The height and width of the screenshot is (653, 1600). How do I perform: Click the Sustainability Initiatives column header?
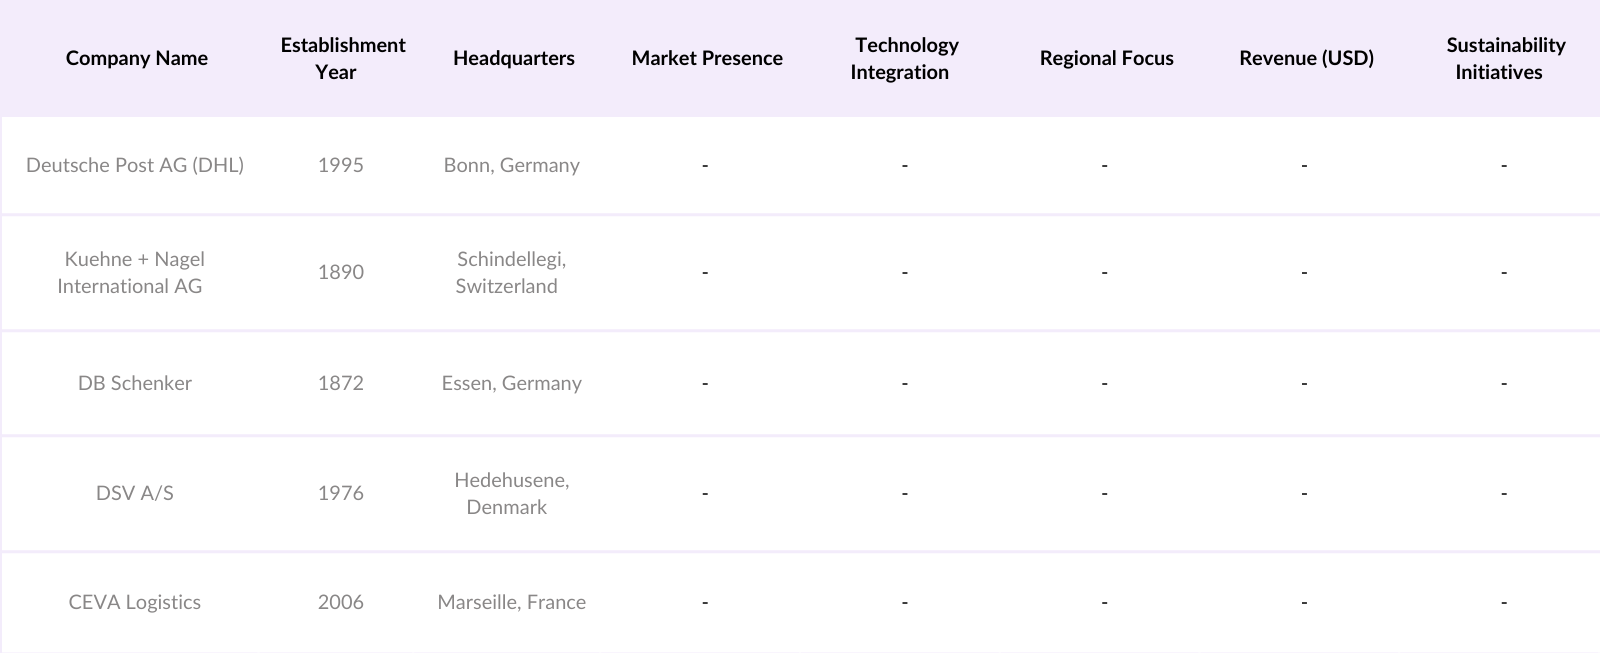(1504, 58)
